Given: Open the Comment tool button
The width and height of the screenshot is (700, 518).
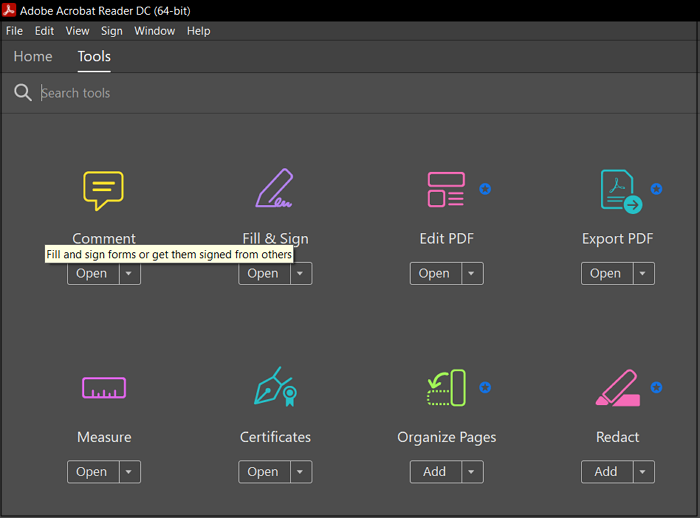Looking at the screenshot, I should [93, 273].
